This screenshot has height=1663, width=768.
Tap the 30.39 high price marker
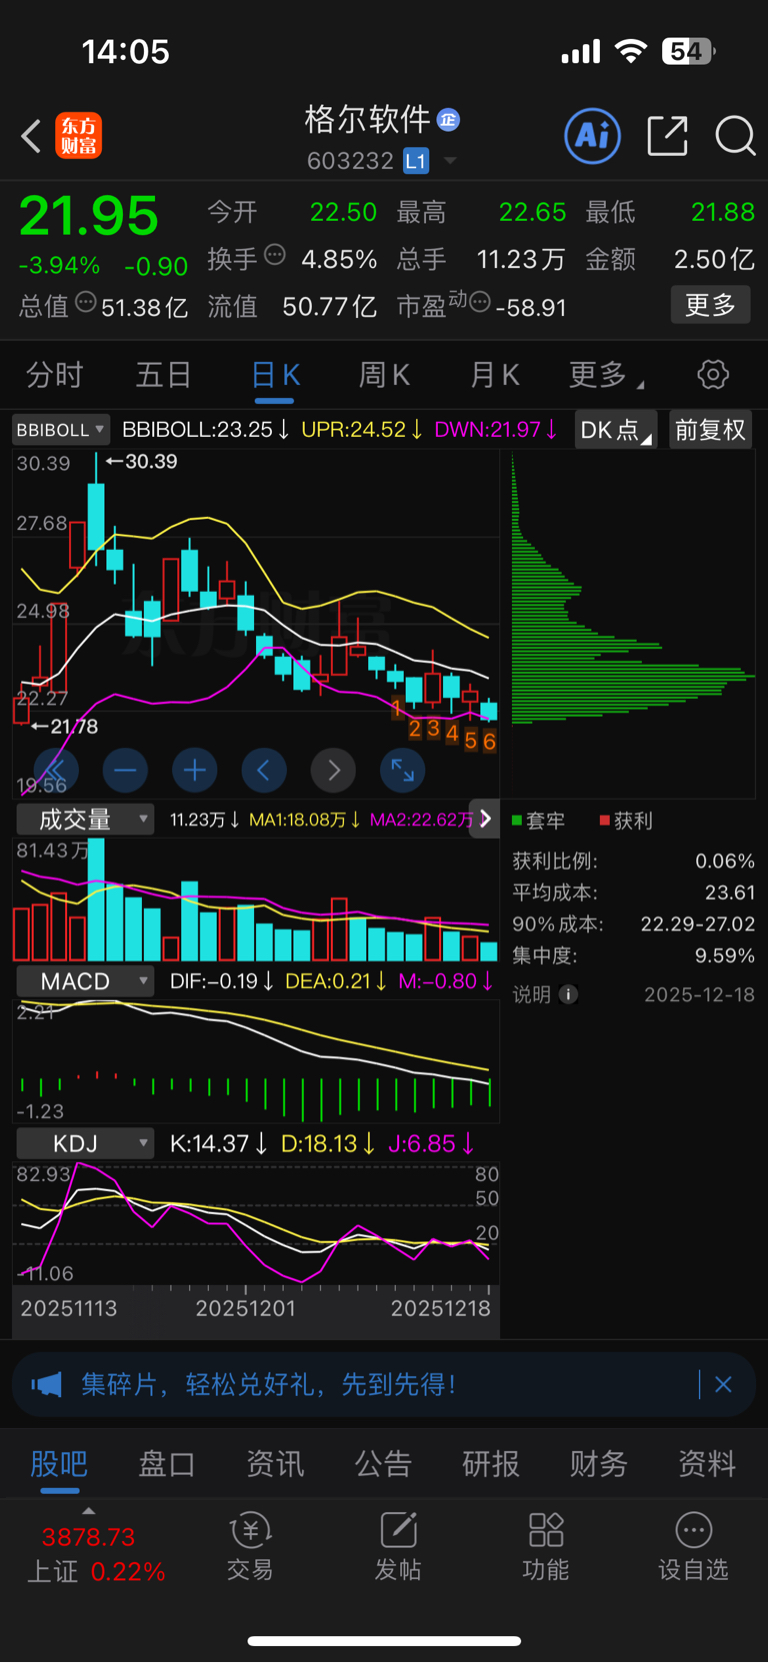[142, 462]
